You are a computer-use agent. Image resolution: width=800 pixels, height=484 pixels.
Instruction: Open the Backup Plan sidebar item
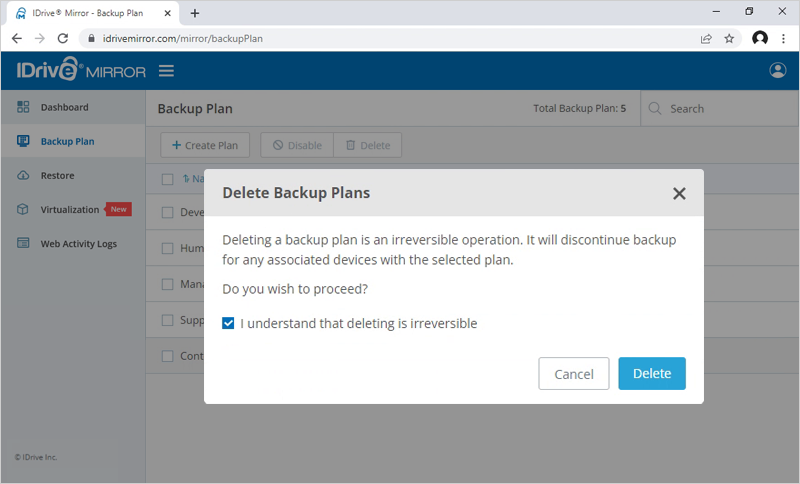pos(67,142)
